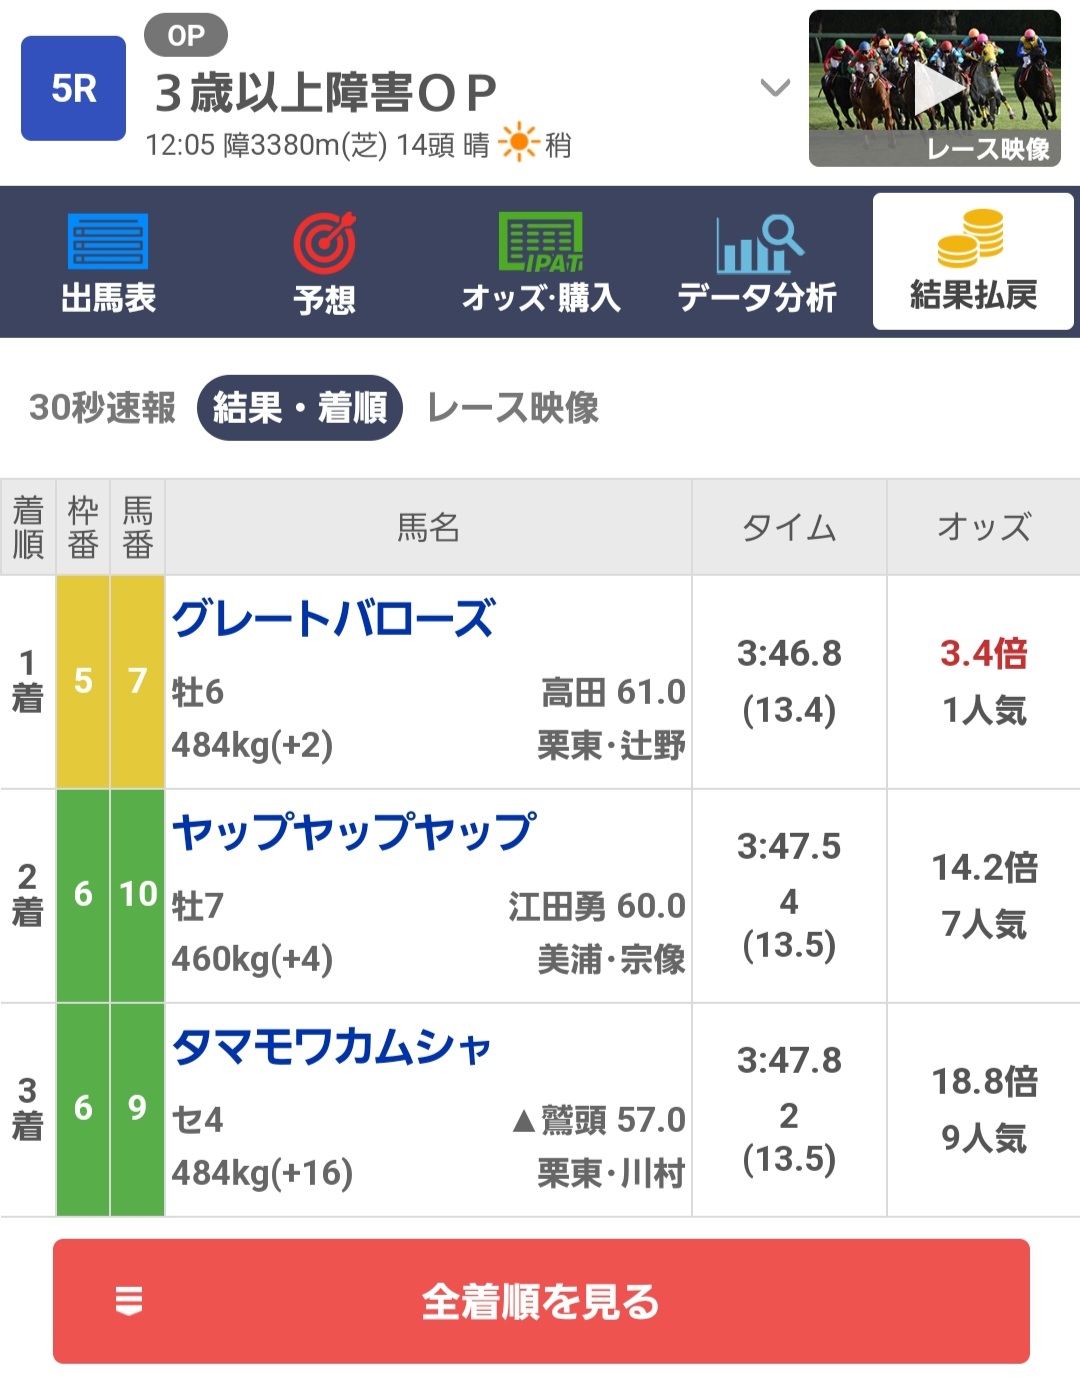Image resolution: width=1080 pixels, height=1394 pixels.
Task: Tap the list icon on red button
Action: (x=129, y=1301)
